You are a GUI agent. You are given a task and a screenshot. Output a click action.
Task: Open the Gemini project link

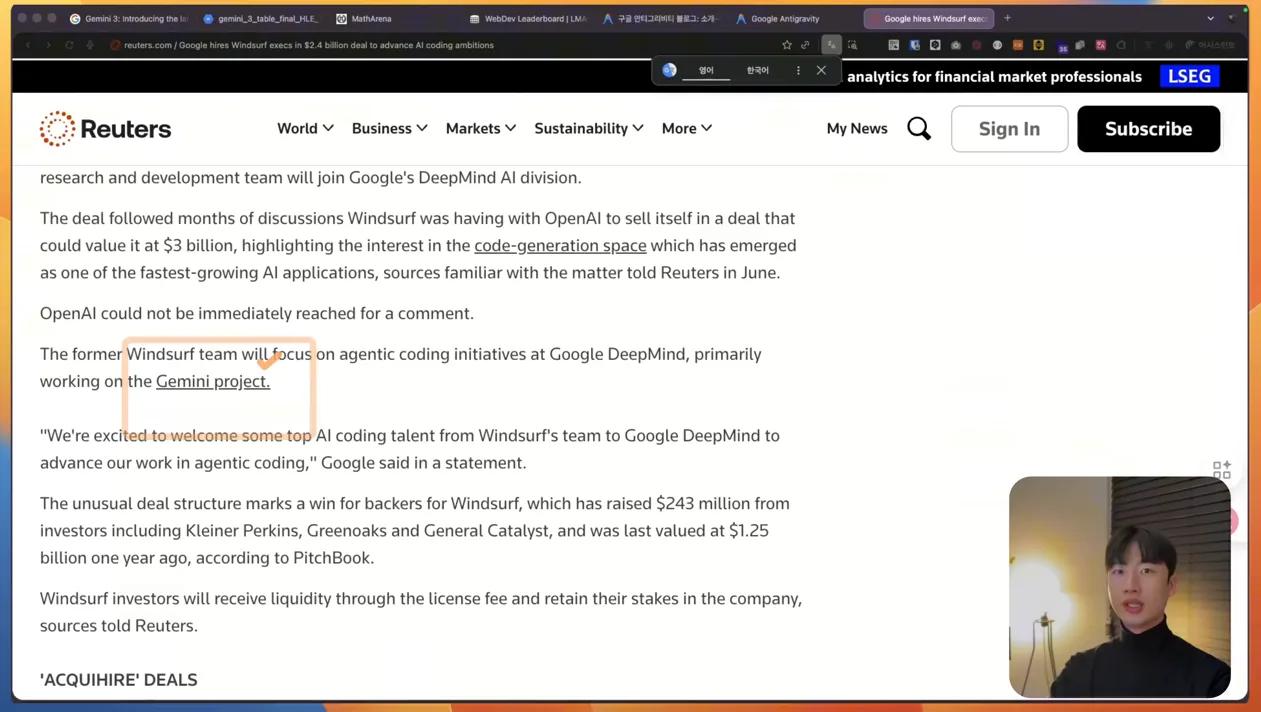point(213,381)
